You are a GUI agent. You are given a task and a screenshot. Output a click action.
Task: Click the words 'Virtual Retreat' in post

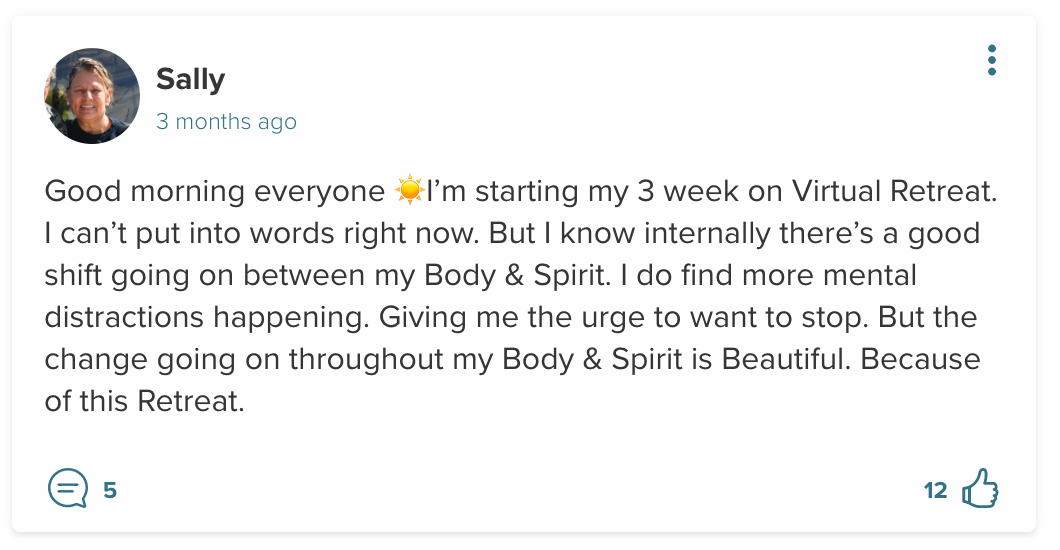[x=907, y=190]
